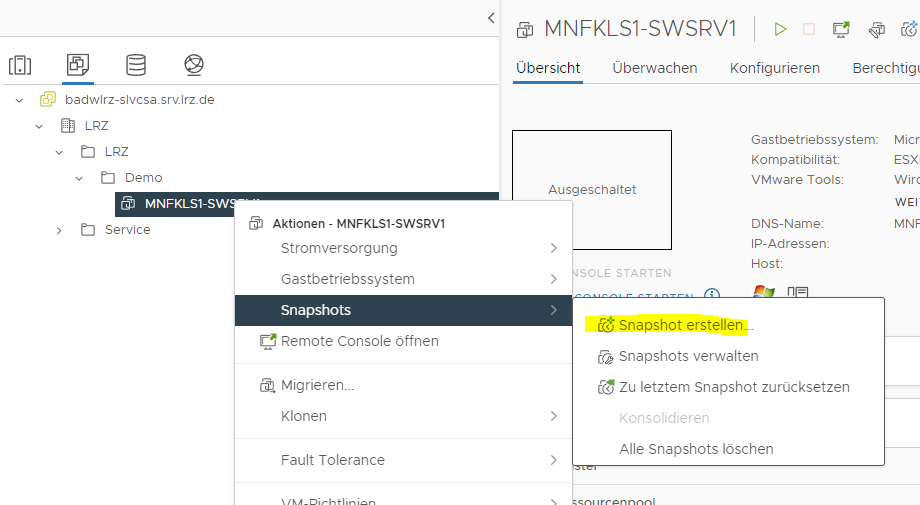Open the Konfigurieren tab
920x505 pixels.
pyautogui.click(x=774, y=68)
